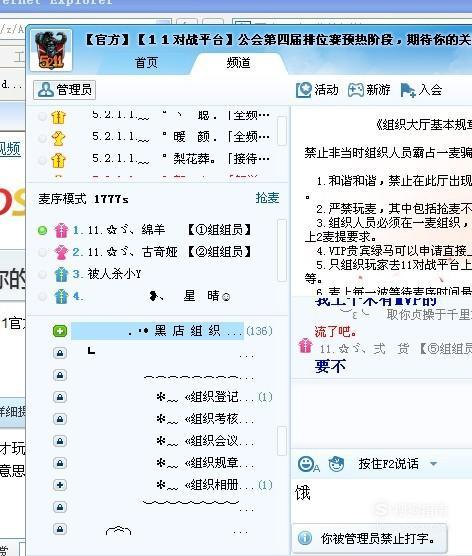Select the 黑店组织 channel row
The image size is (472, 556).
(x=157, y=331)
